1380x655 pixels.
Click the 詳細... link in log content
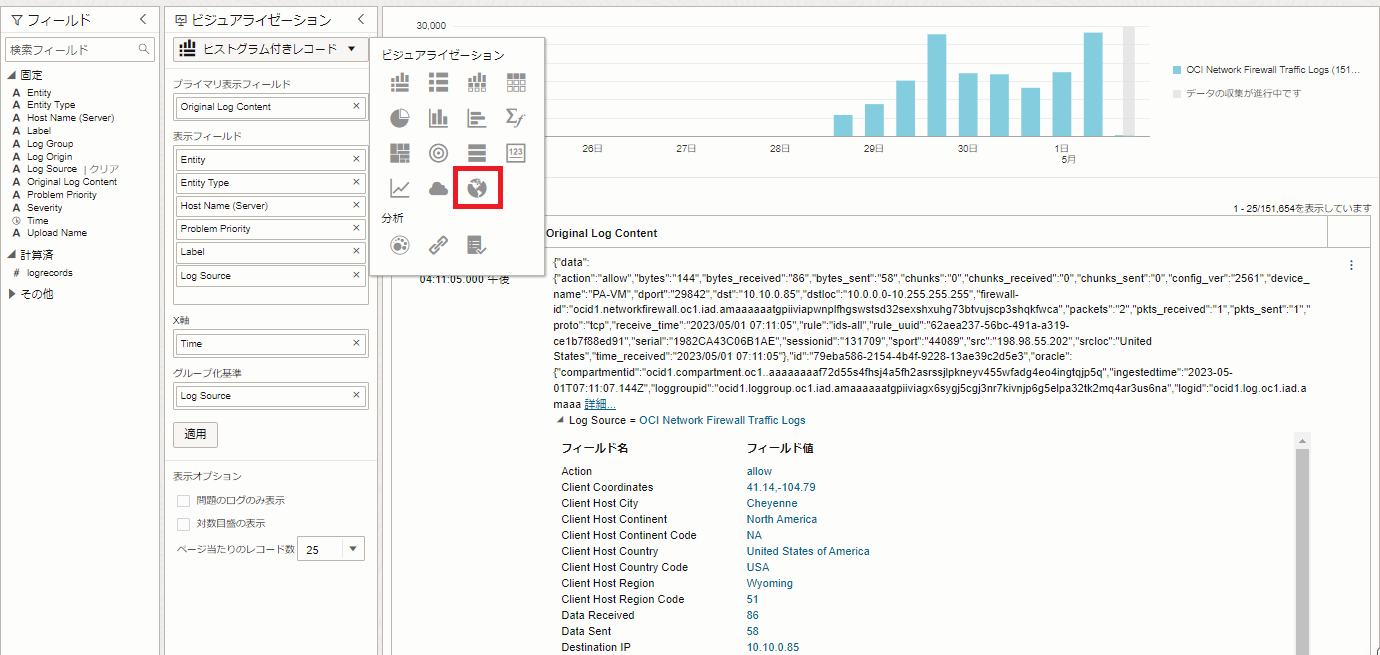[x=600, y=404]
